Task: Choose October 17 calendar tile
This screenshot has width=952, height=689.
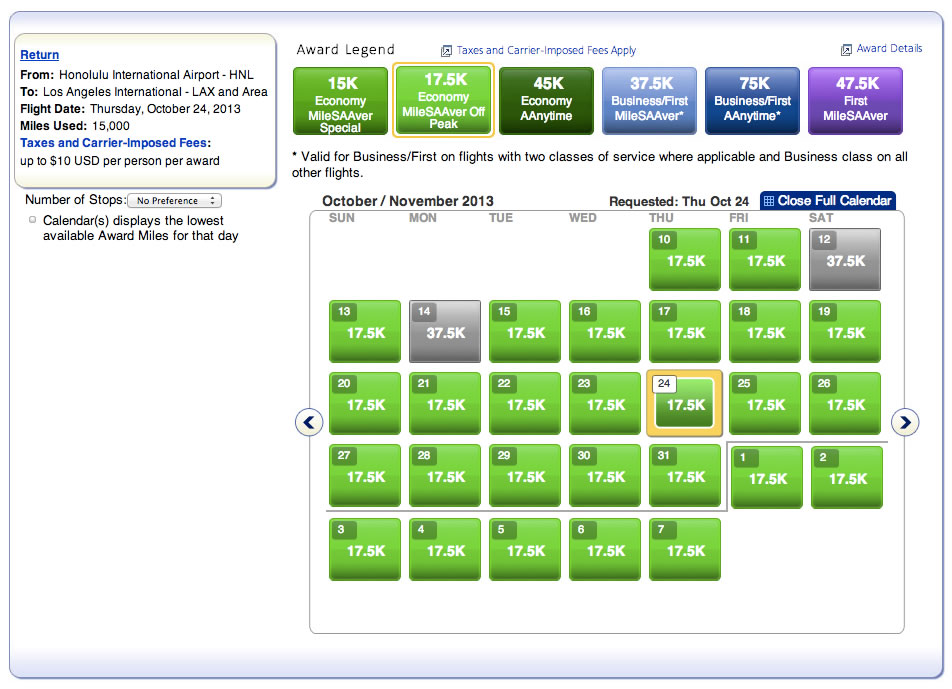Action: click(x=685, y=331)
